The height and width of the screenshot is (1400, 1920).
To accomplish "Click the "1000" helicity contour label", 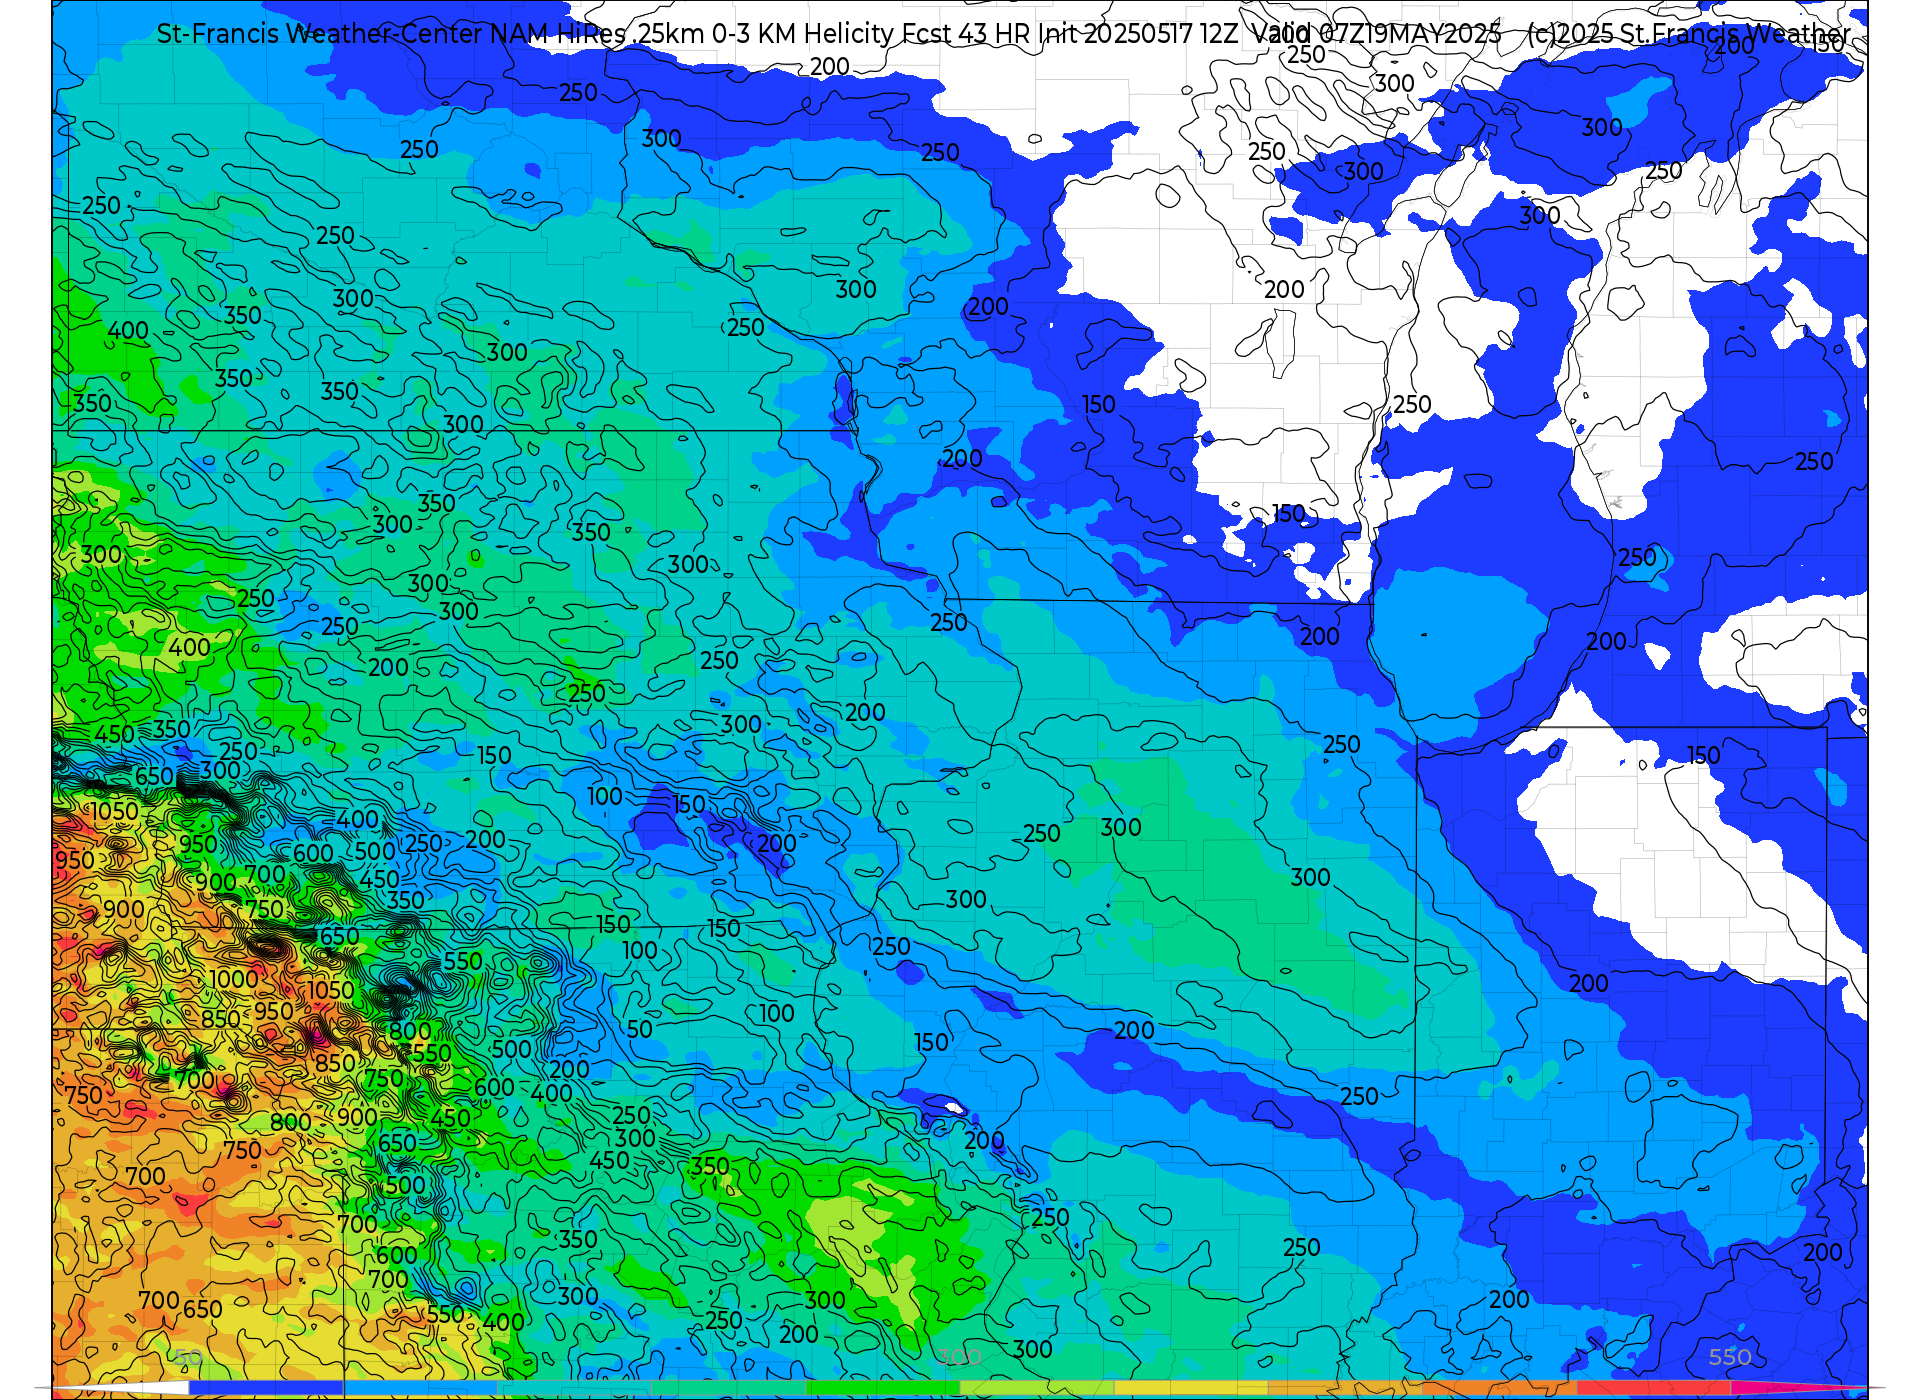I will (234, 979).
